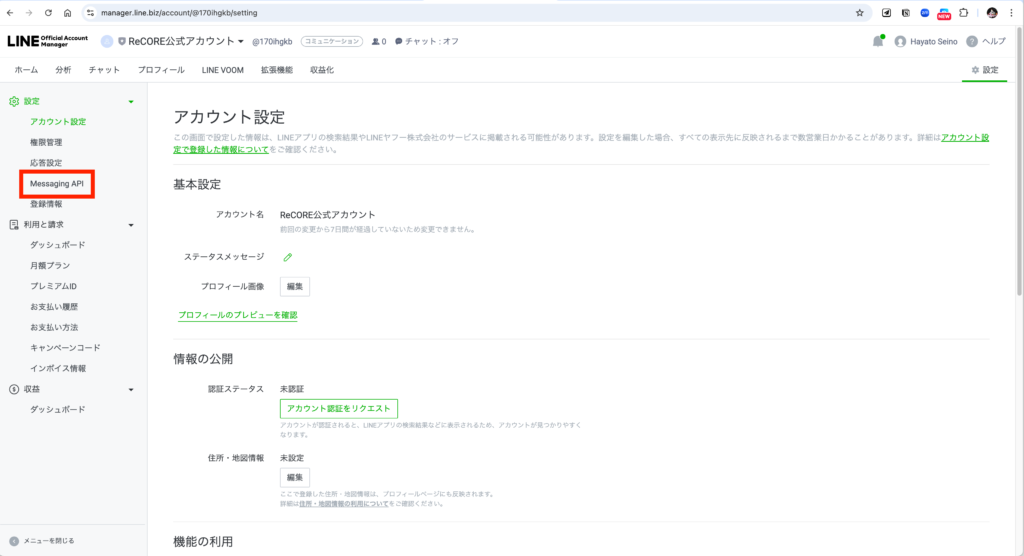
Task: Collapse the 設定 sidebar section
Action: [x=131, y=102]
